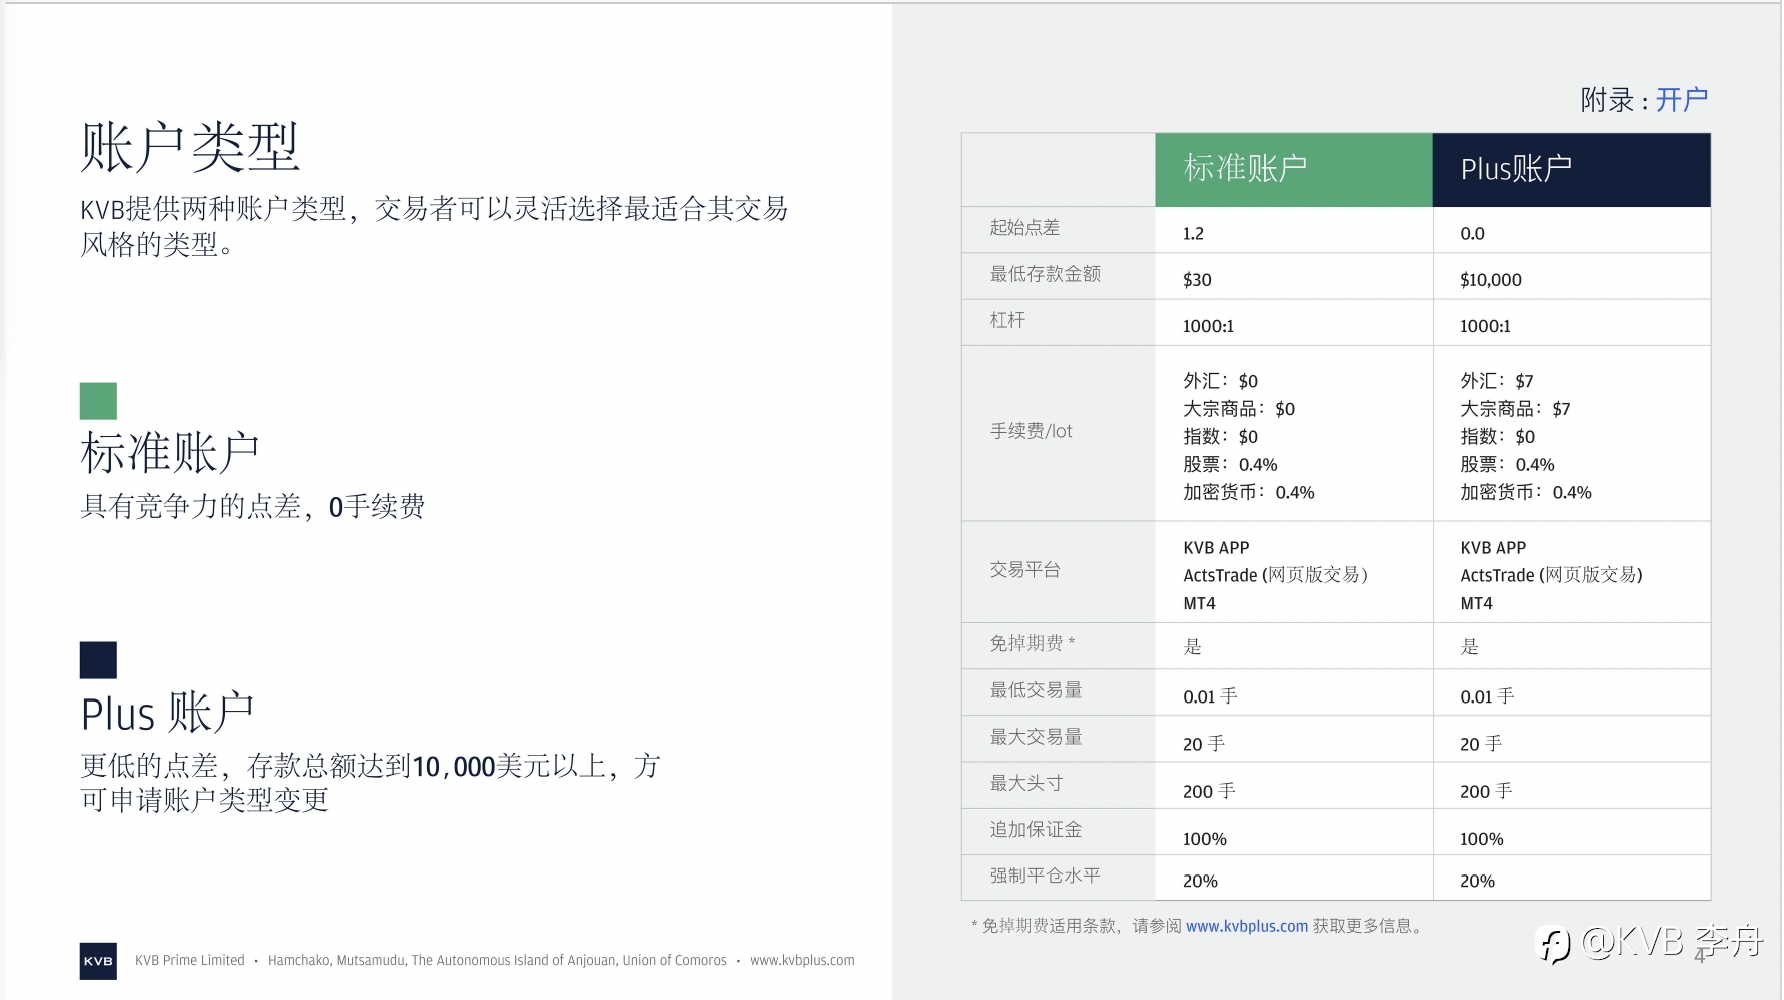
Task: Click the navy square above Plus 账户
Action: point(98,660)
